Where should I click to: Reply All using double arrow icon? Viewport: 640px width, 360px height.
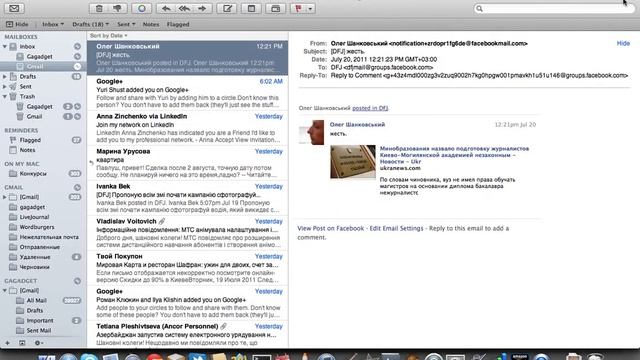(184, 8)
